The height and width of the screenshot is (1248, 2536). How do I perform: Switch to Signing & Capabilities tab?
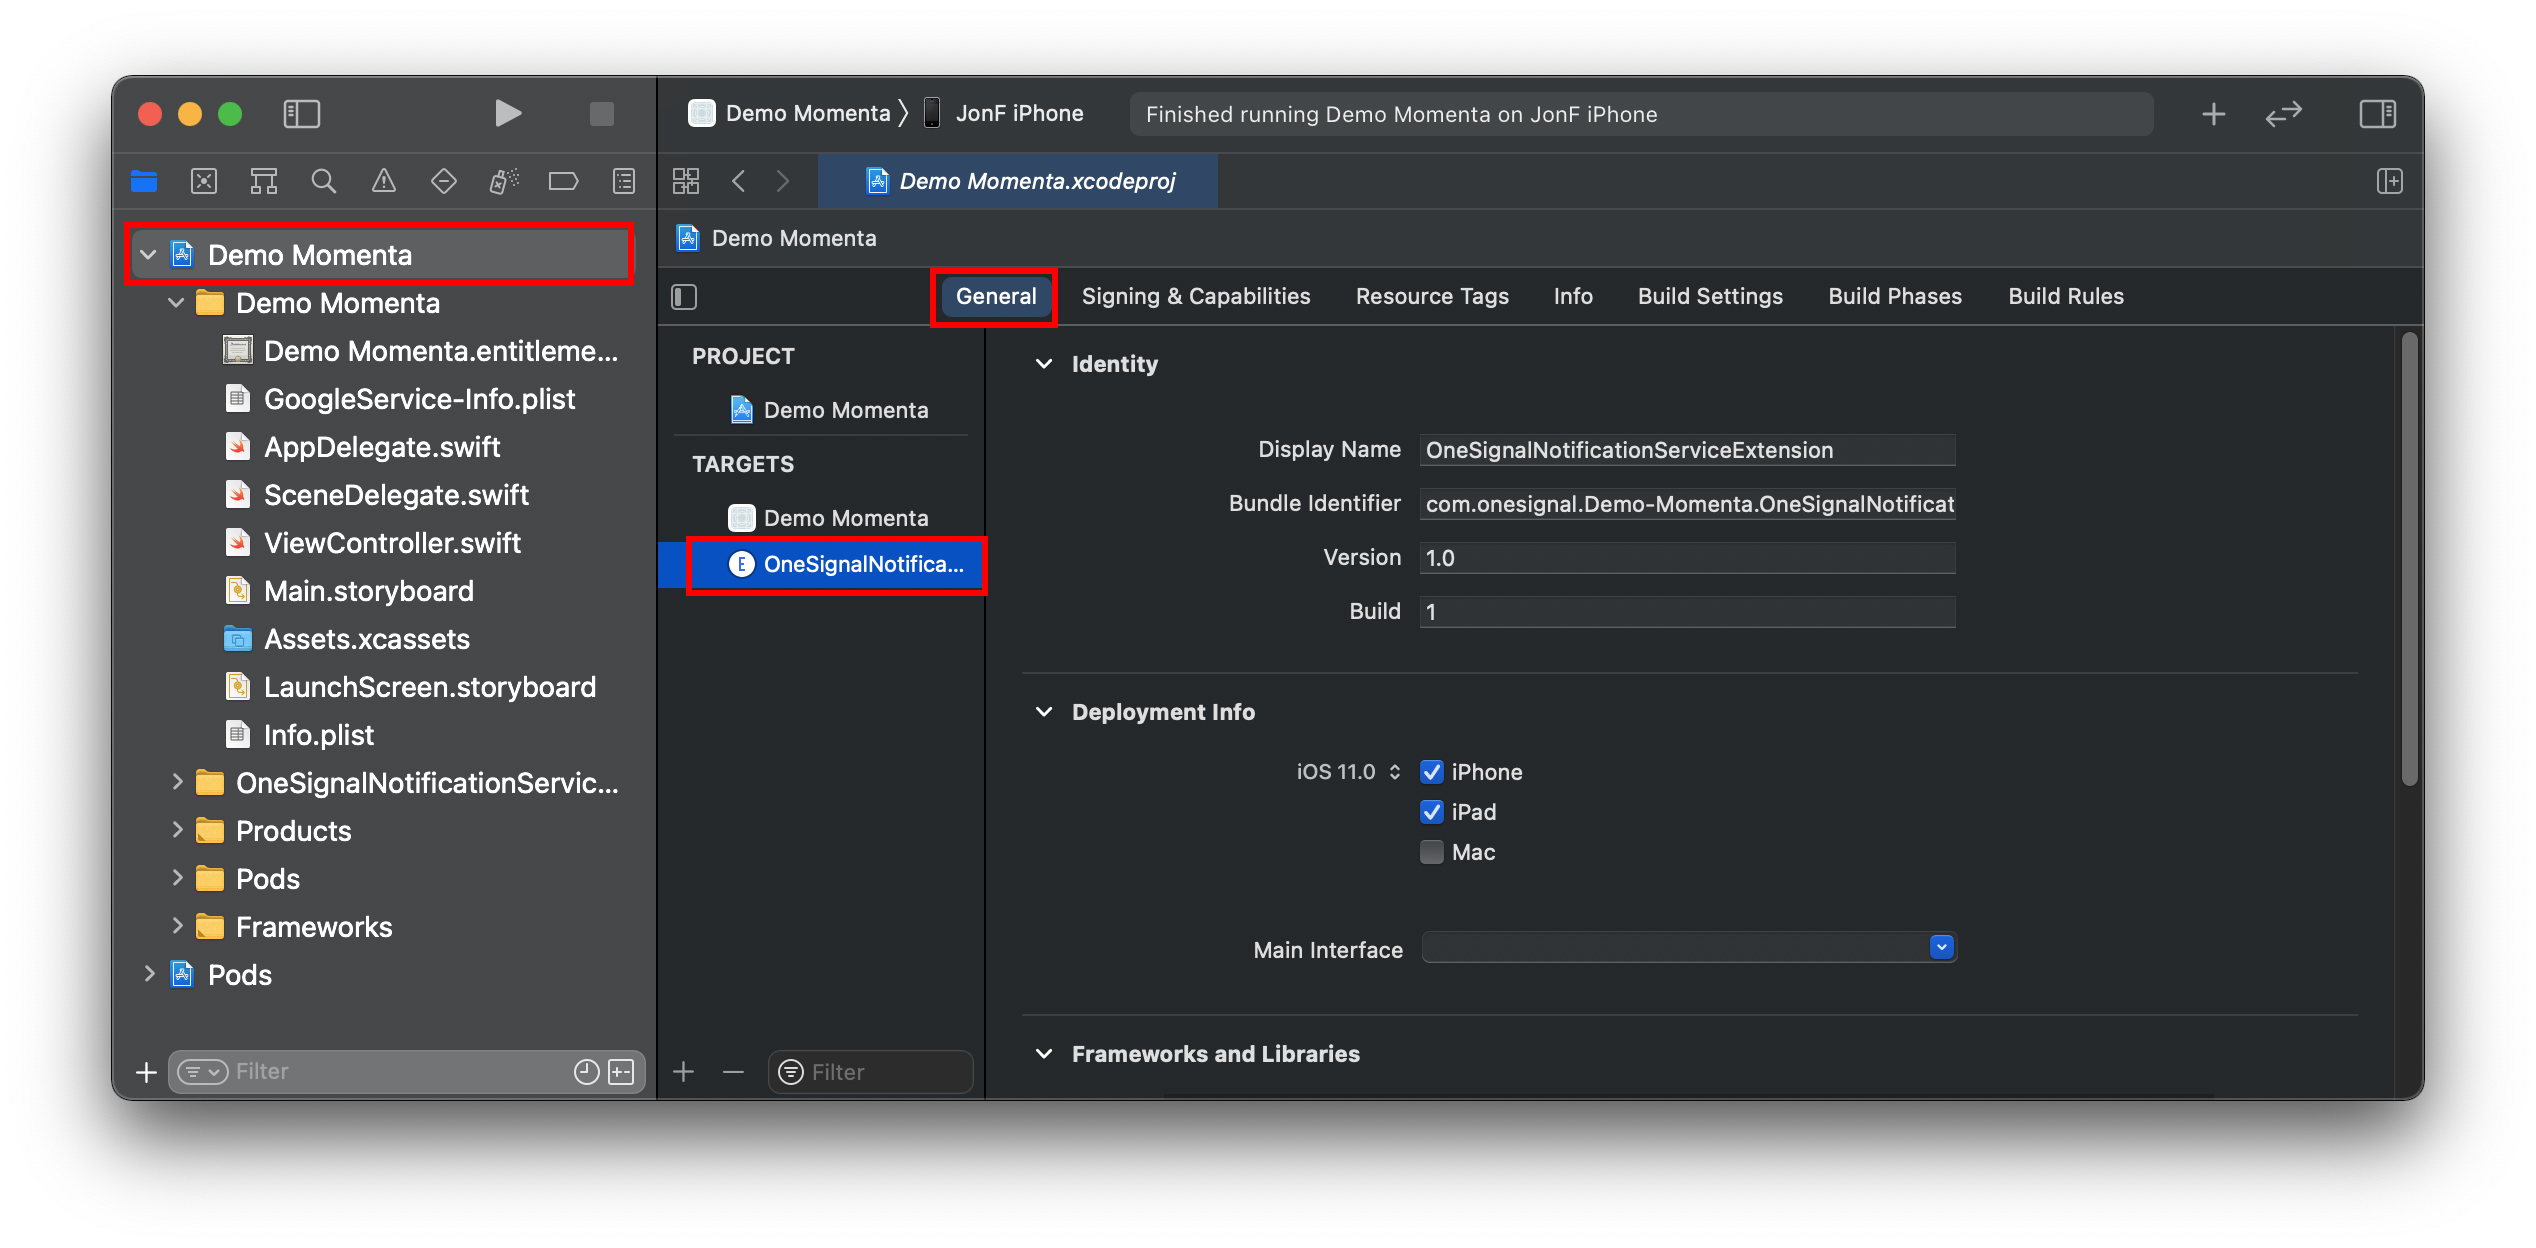[1196, 296]
